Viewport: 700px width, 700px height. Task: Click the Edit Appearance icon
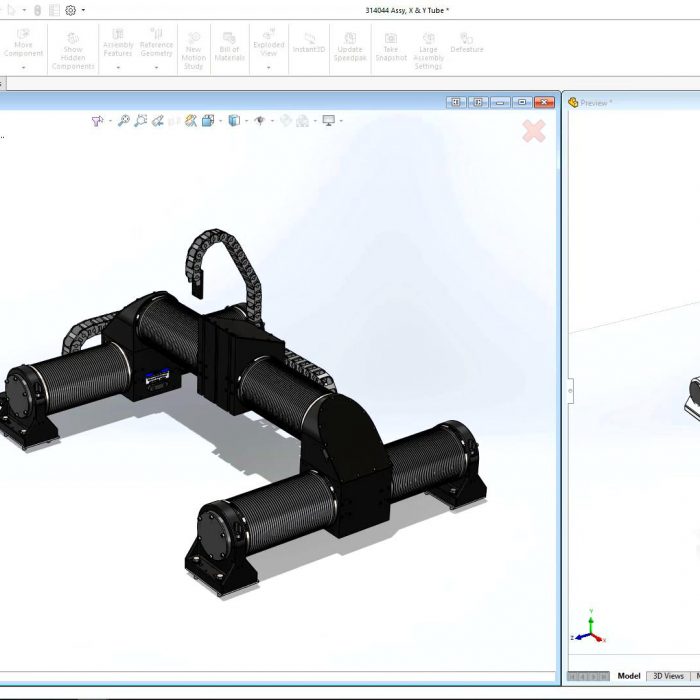click(x=286, y=121)
